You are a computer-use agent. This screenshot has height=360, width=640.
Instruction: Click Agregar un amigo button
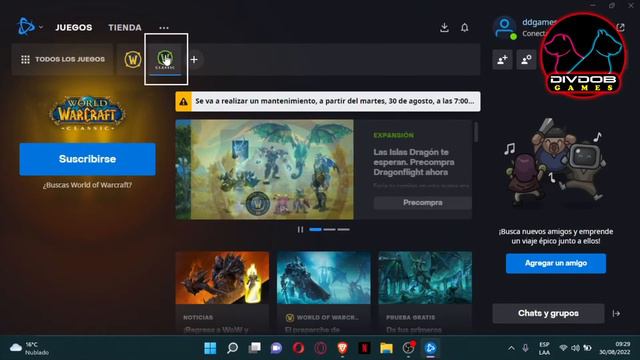pyautogui.click(x=556, y=263)
